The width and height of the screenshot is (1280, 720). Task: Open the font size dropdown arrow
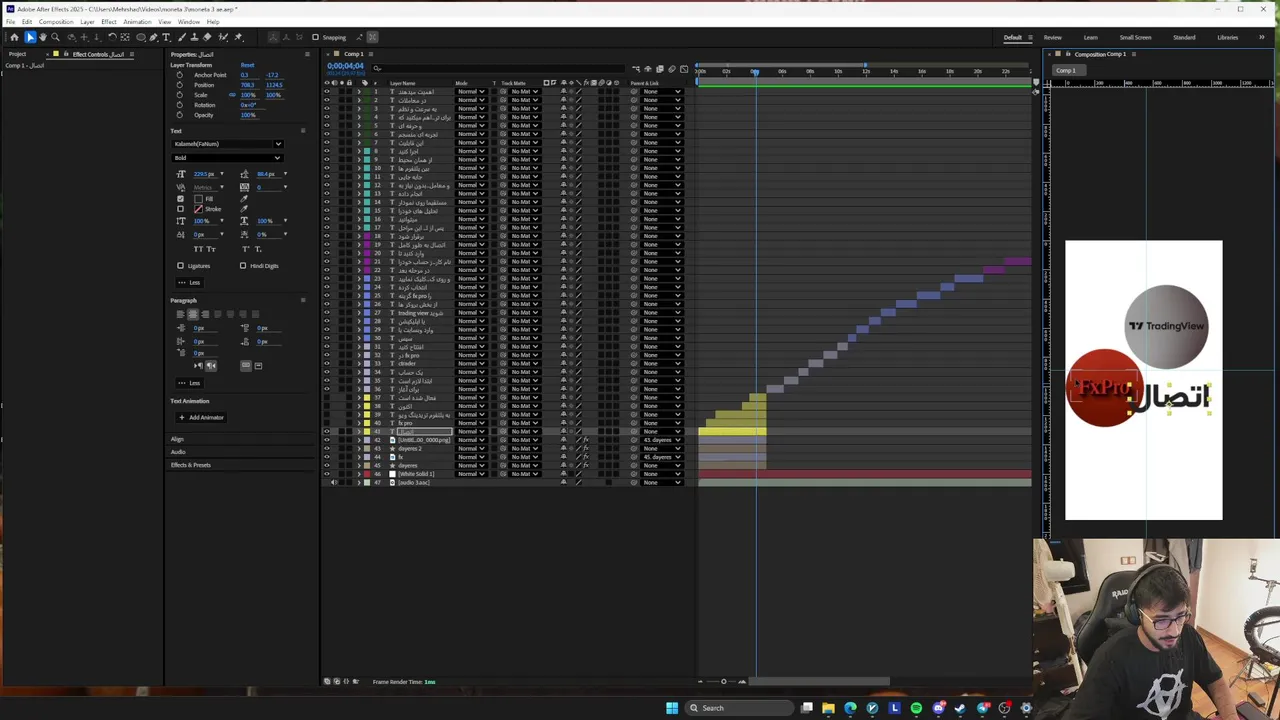[222, 174]
